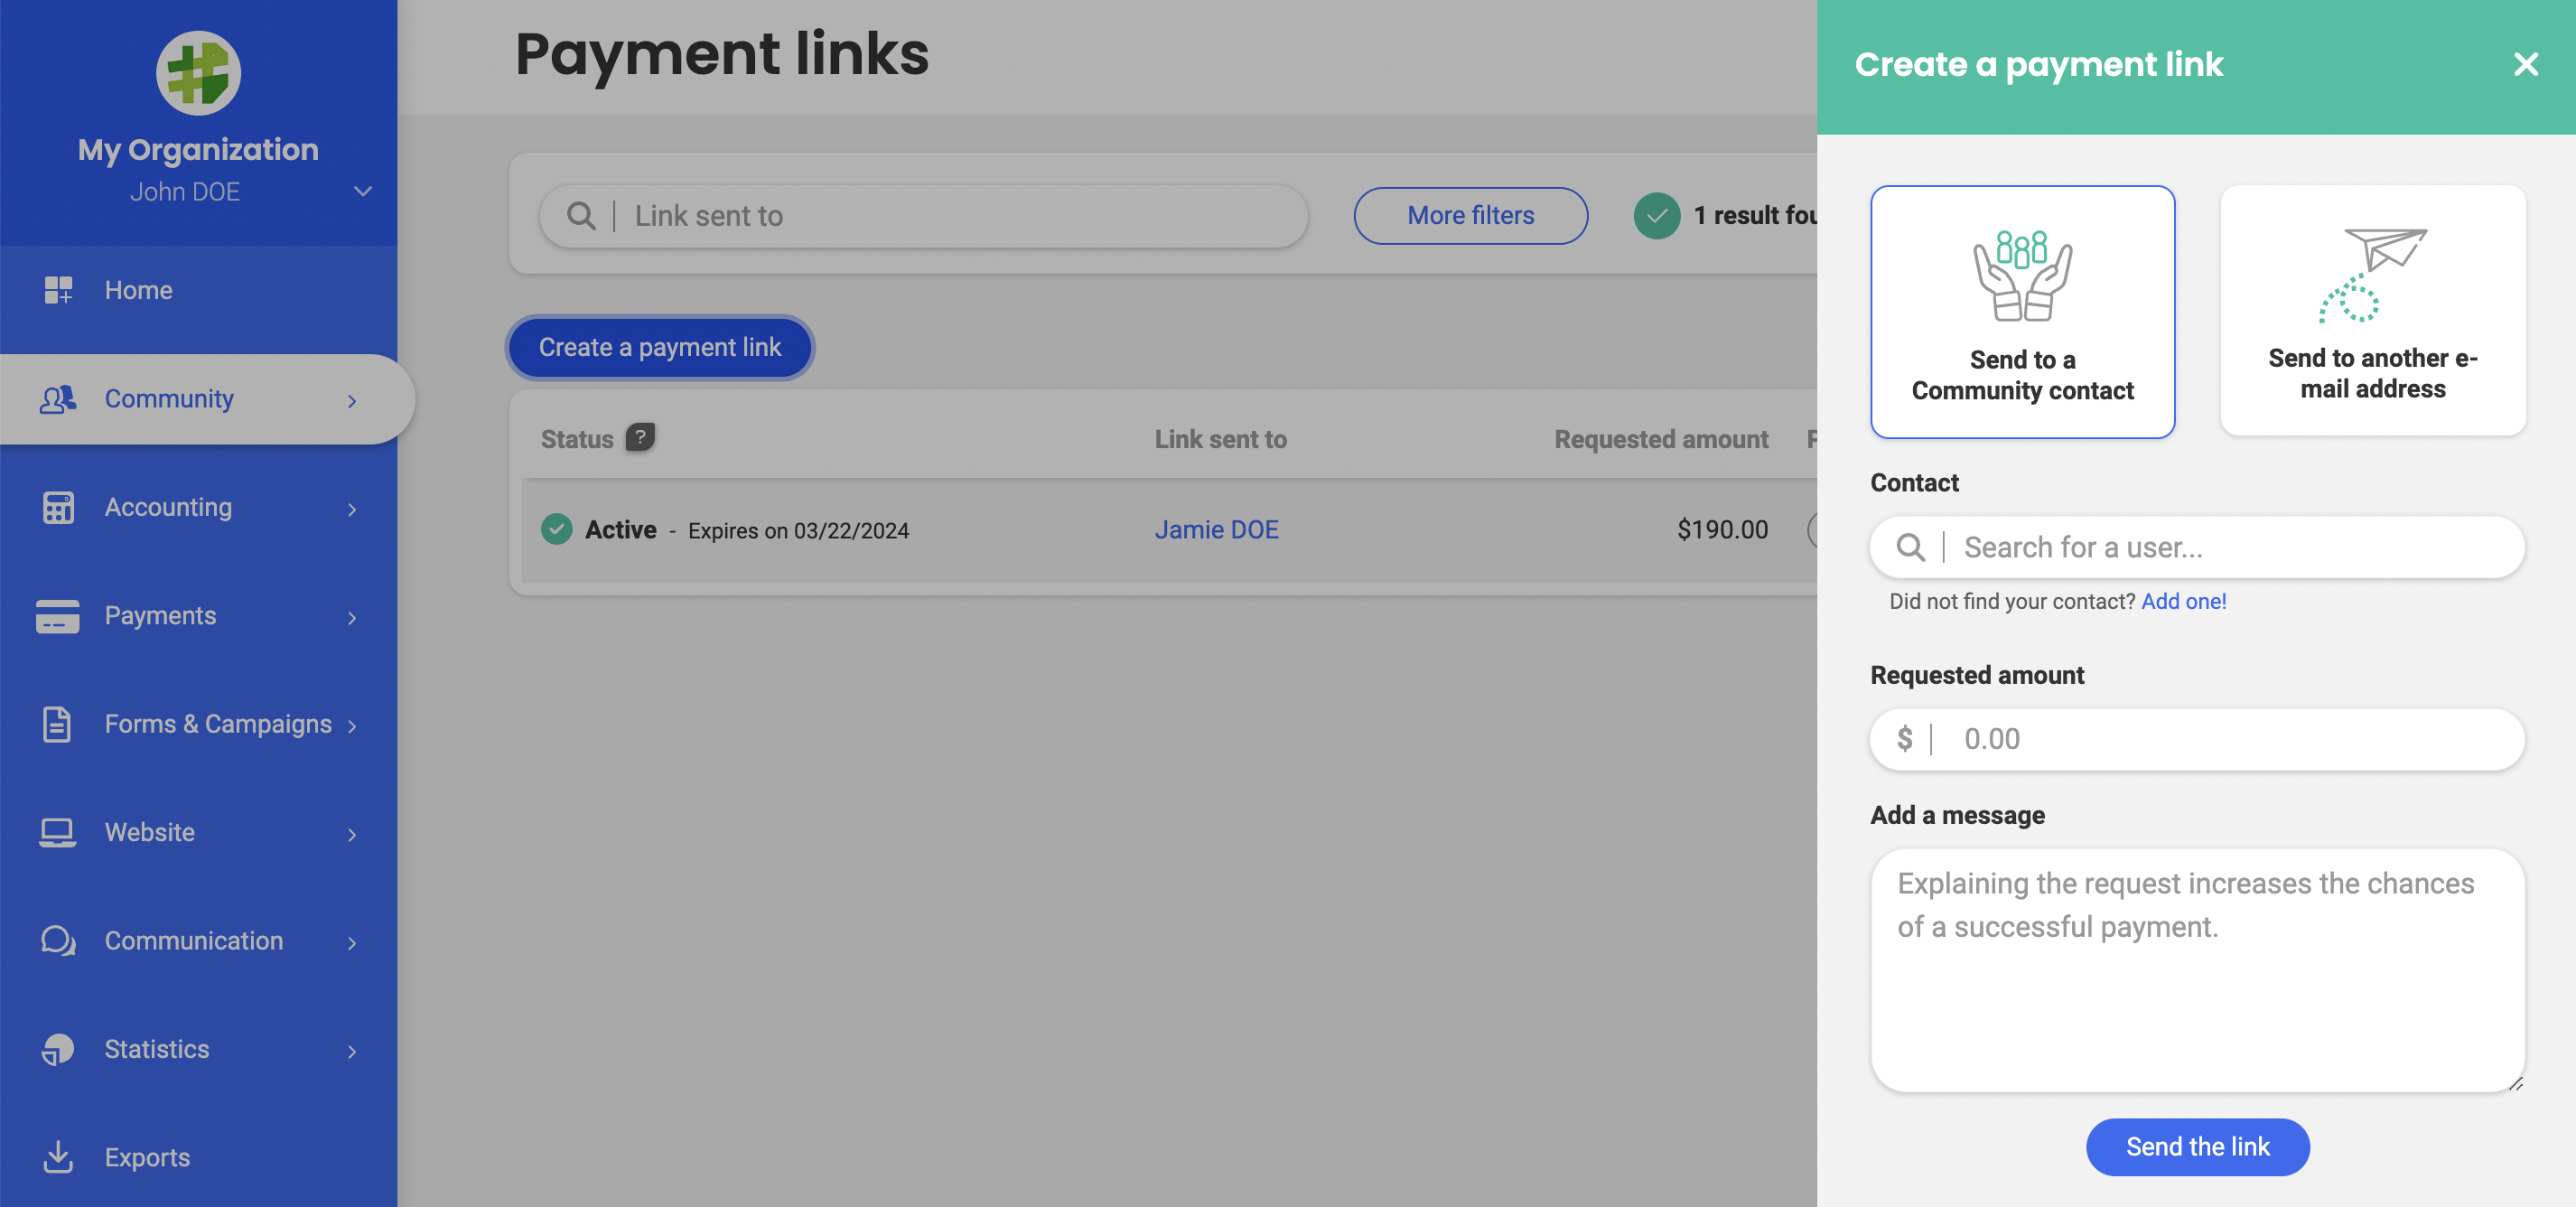2576x1207 pixels.
Task: Click the Add one! contact link
Action: coord(2183,601)
